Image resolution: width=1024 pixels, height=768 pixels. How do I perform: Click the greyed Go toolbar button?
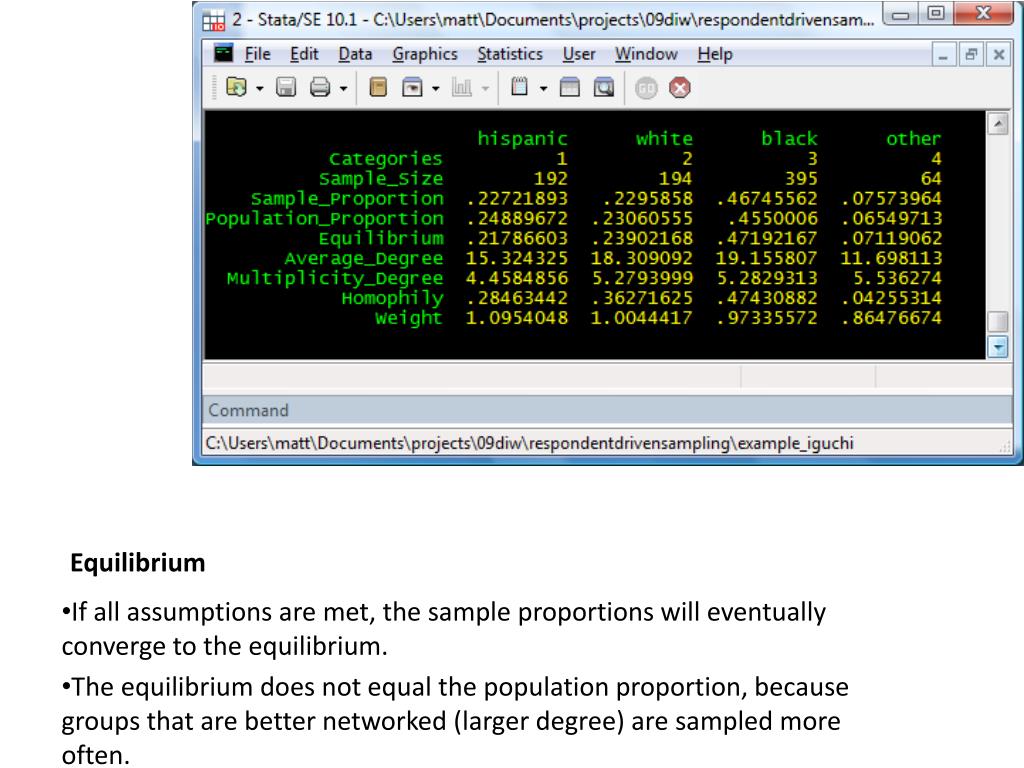click(x=646, y=88)
